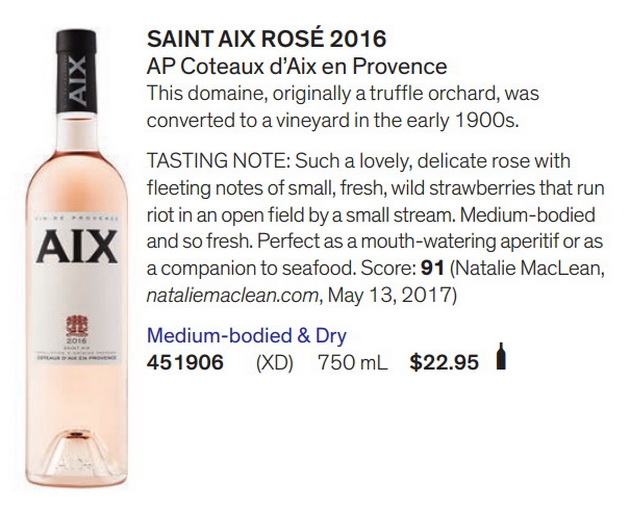
Task: Click the 750 mL bottle size text
Action: click(x=353, y=363)
